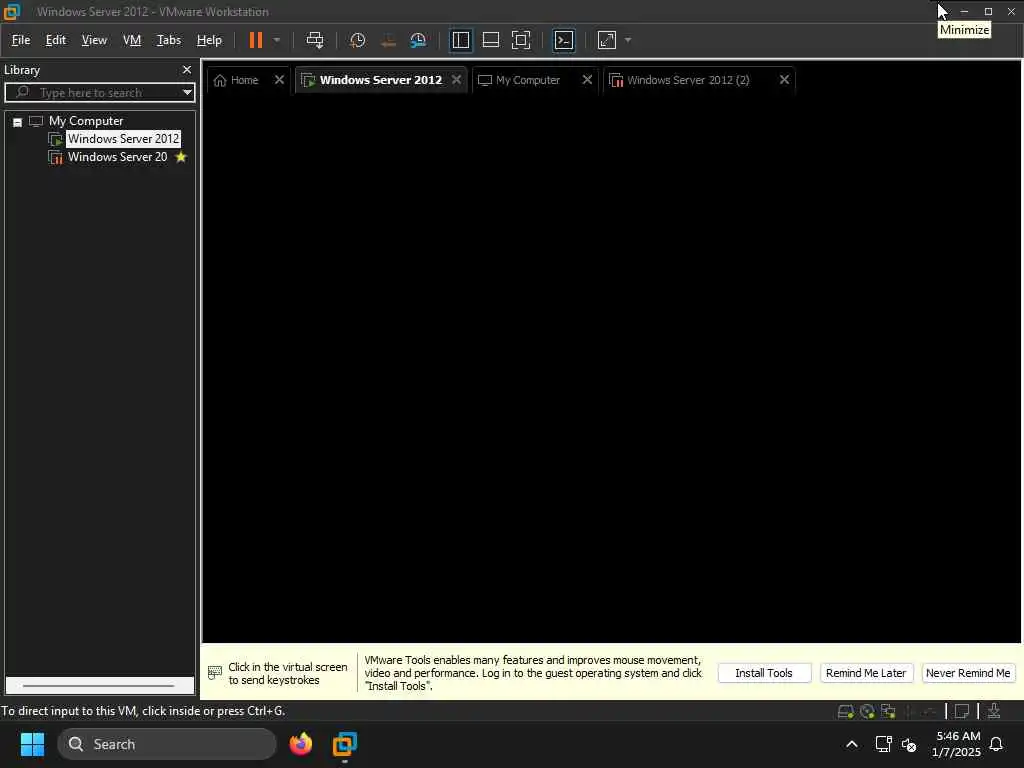
Task: Click the stretch guest display icon
Action: 607,40
